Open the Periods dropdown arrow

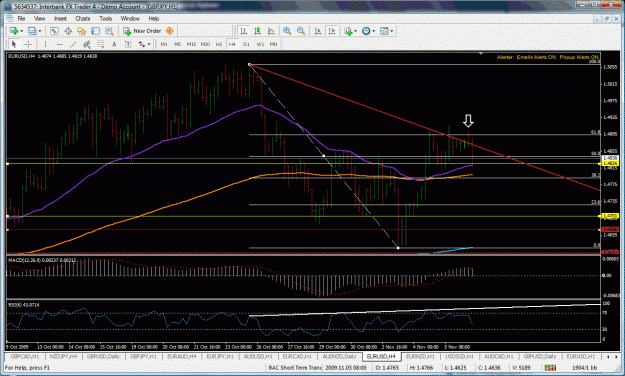coord(373,31)
